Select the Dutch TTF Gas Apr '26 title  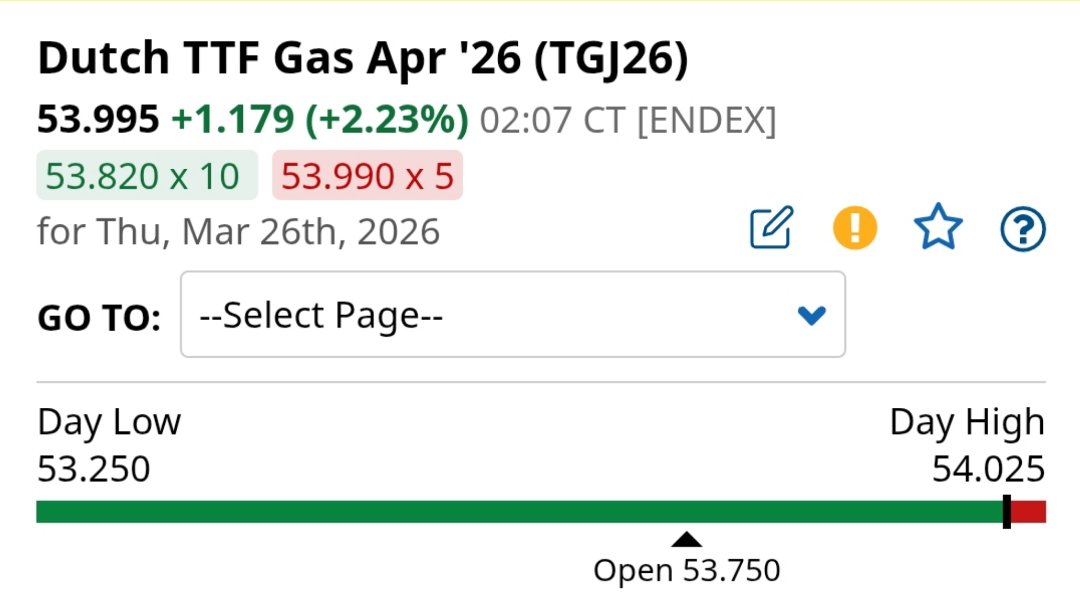(x=362, y=60)
